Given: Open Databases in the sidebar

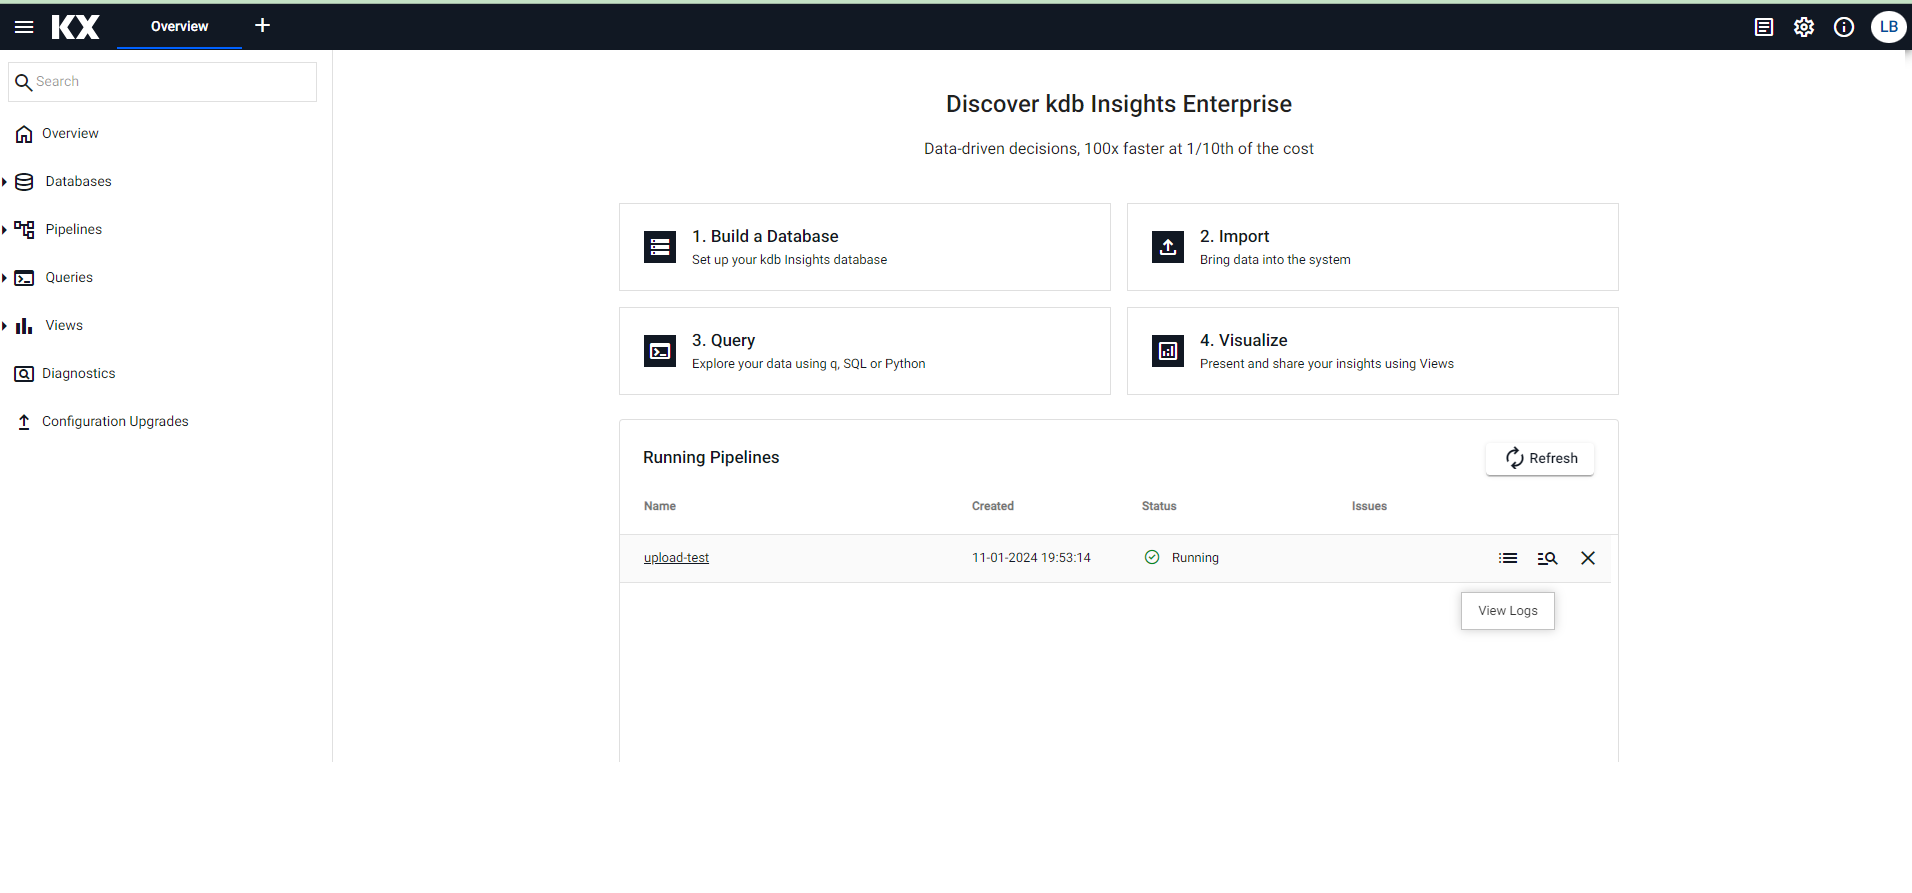Looking at the screenshot, I should coord(79,182).
